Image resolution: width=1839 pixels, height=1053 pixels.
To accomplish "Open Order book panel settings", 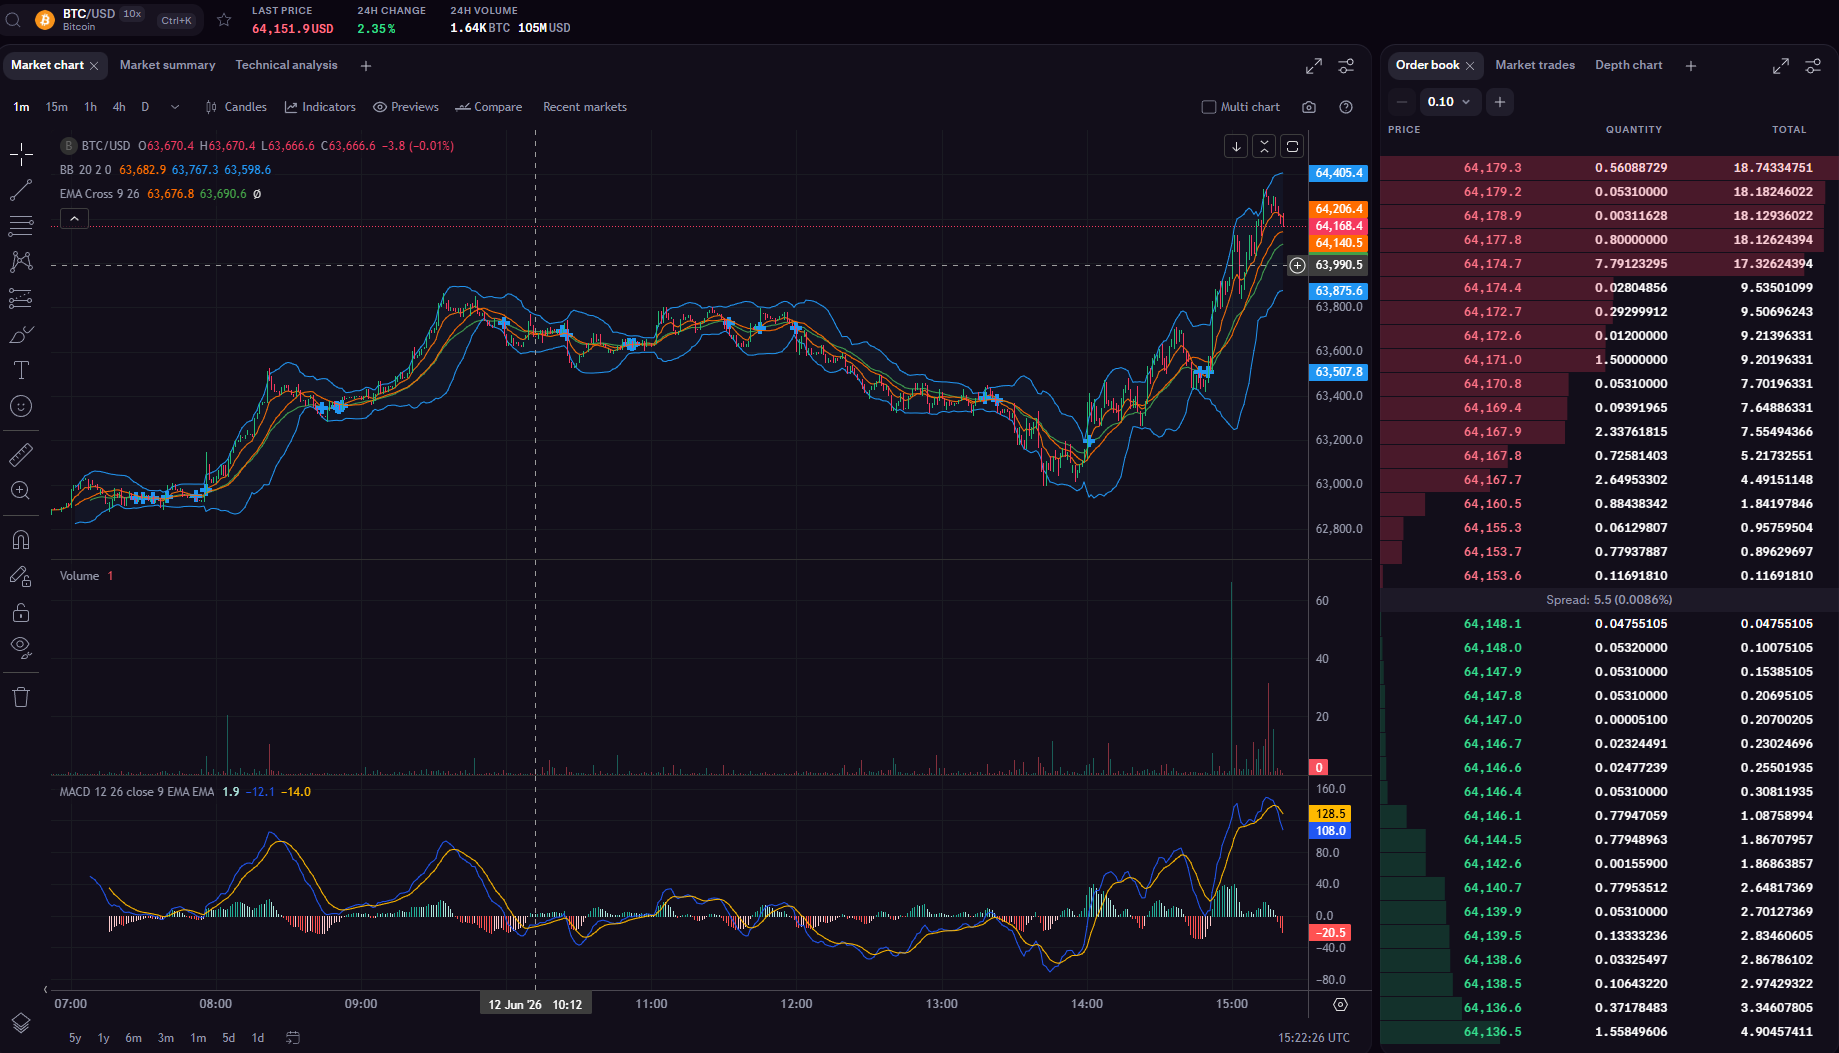I will pos(1813,66).
